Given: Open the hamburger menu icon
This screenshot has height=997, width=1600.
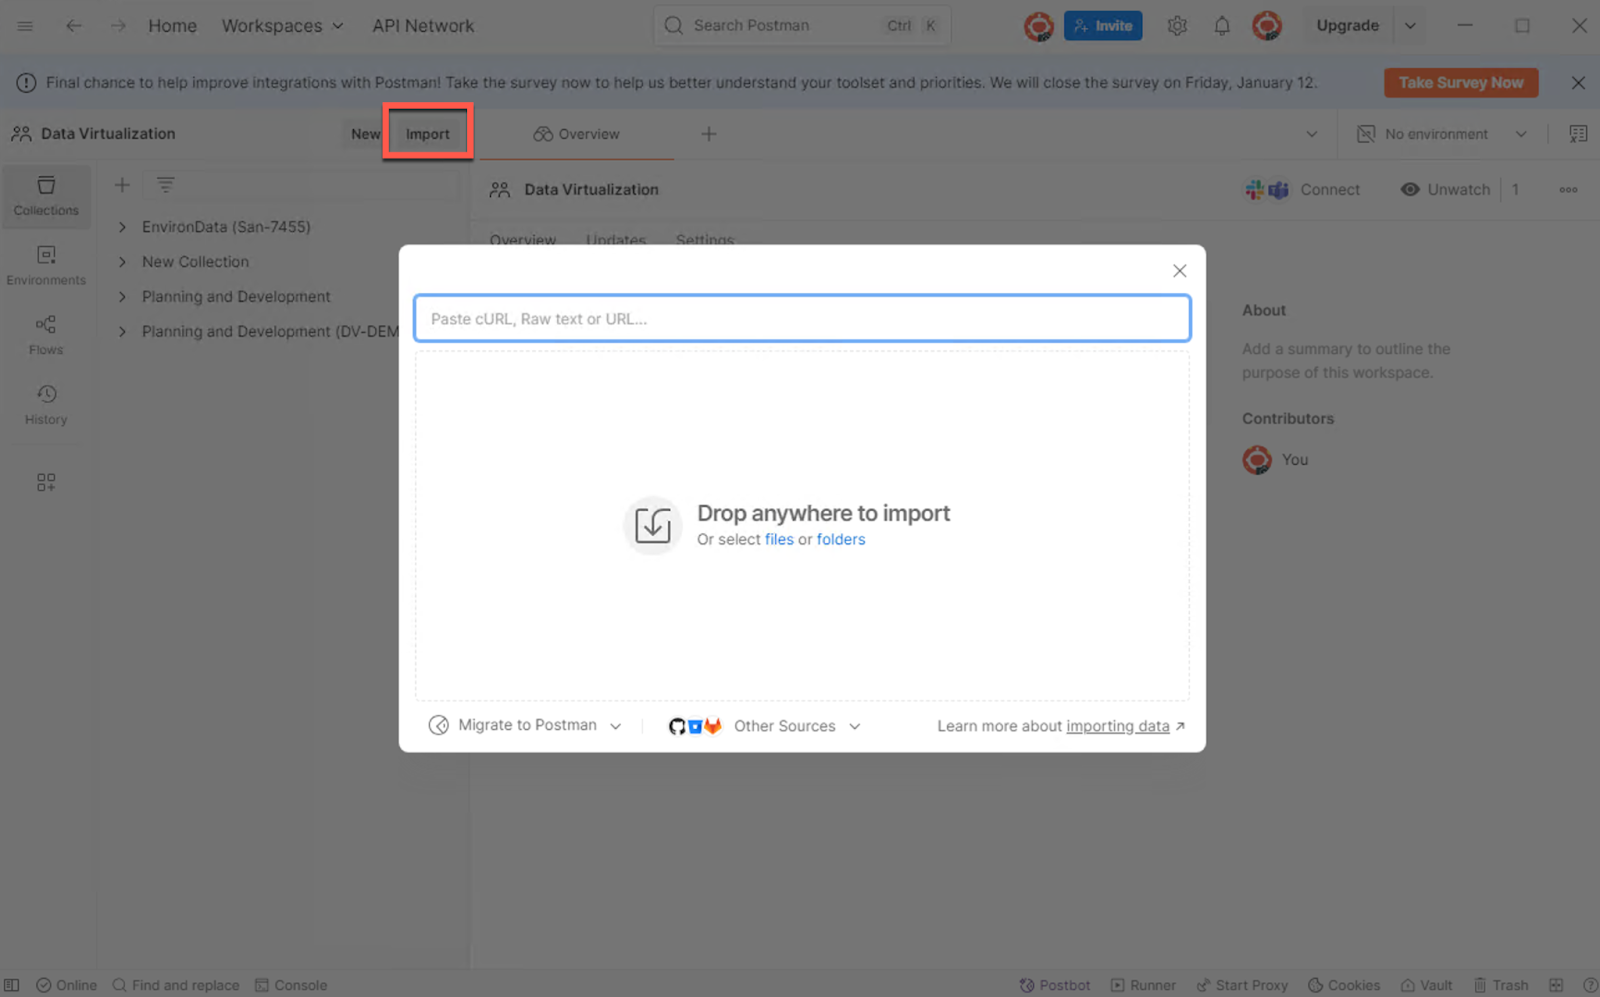Looking at the screenshot, I should point(25,26).
